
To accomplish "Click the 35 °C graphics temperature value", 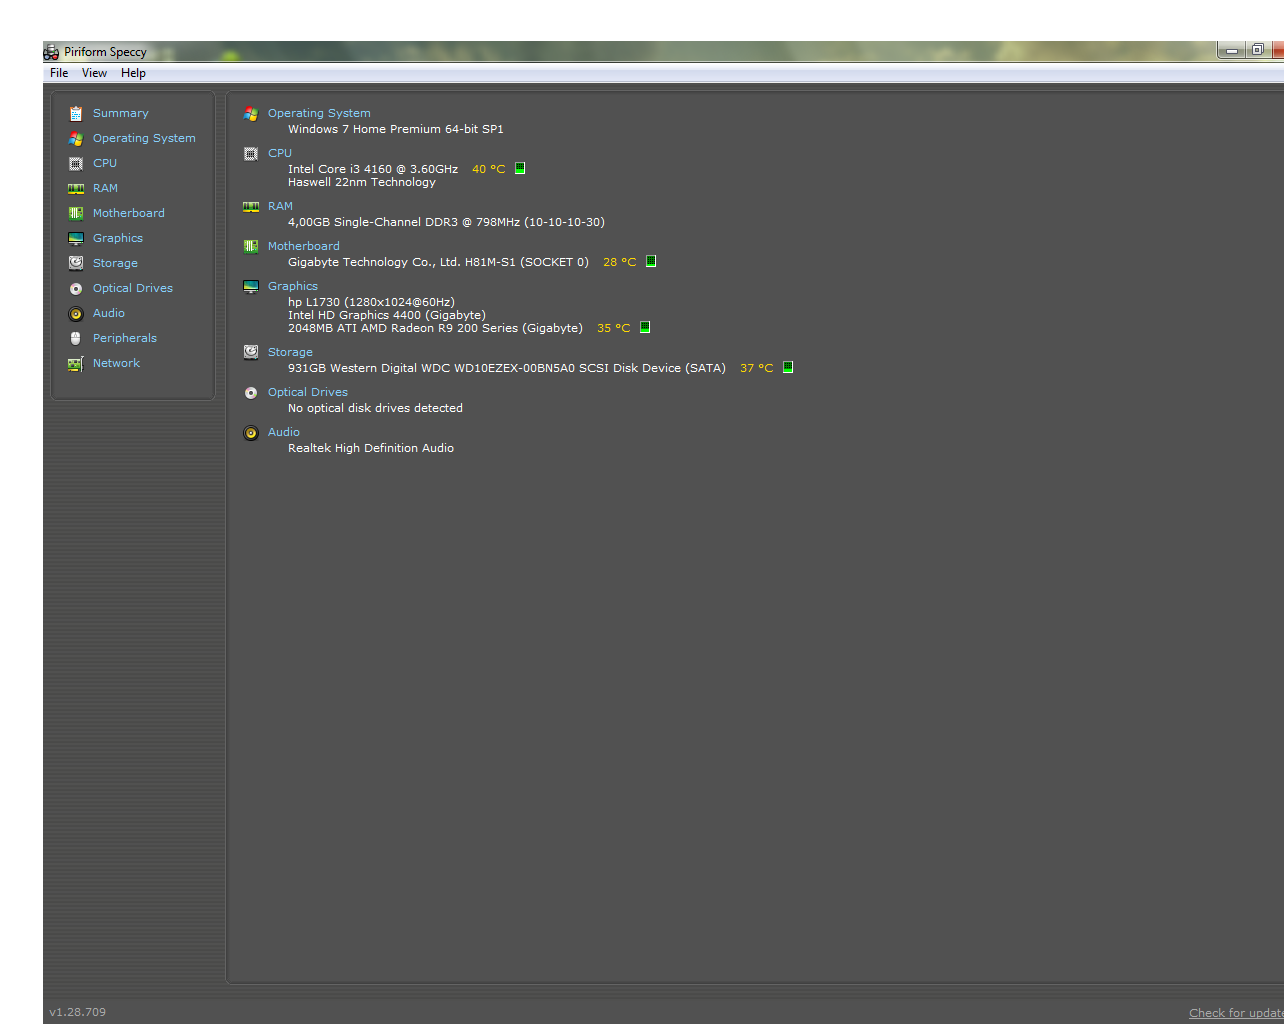I will 613,328.
